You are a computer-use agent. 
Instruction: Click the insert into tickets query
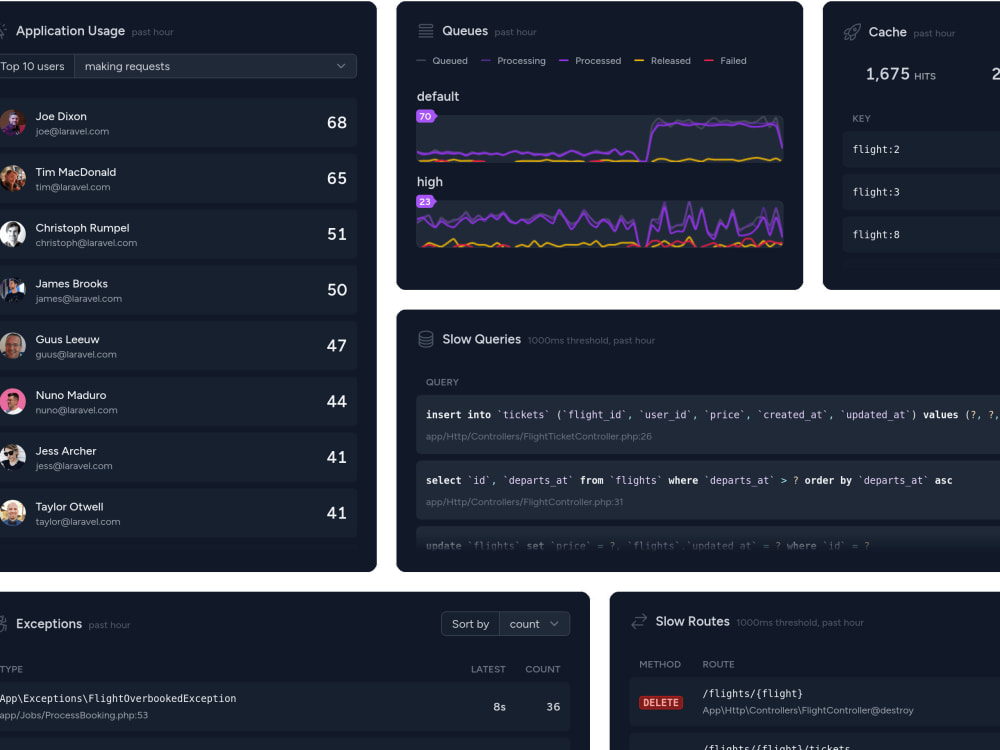[712, 415]
